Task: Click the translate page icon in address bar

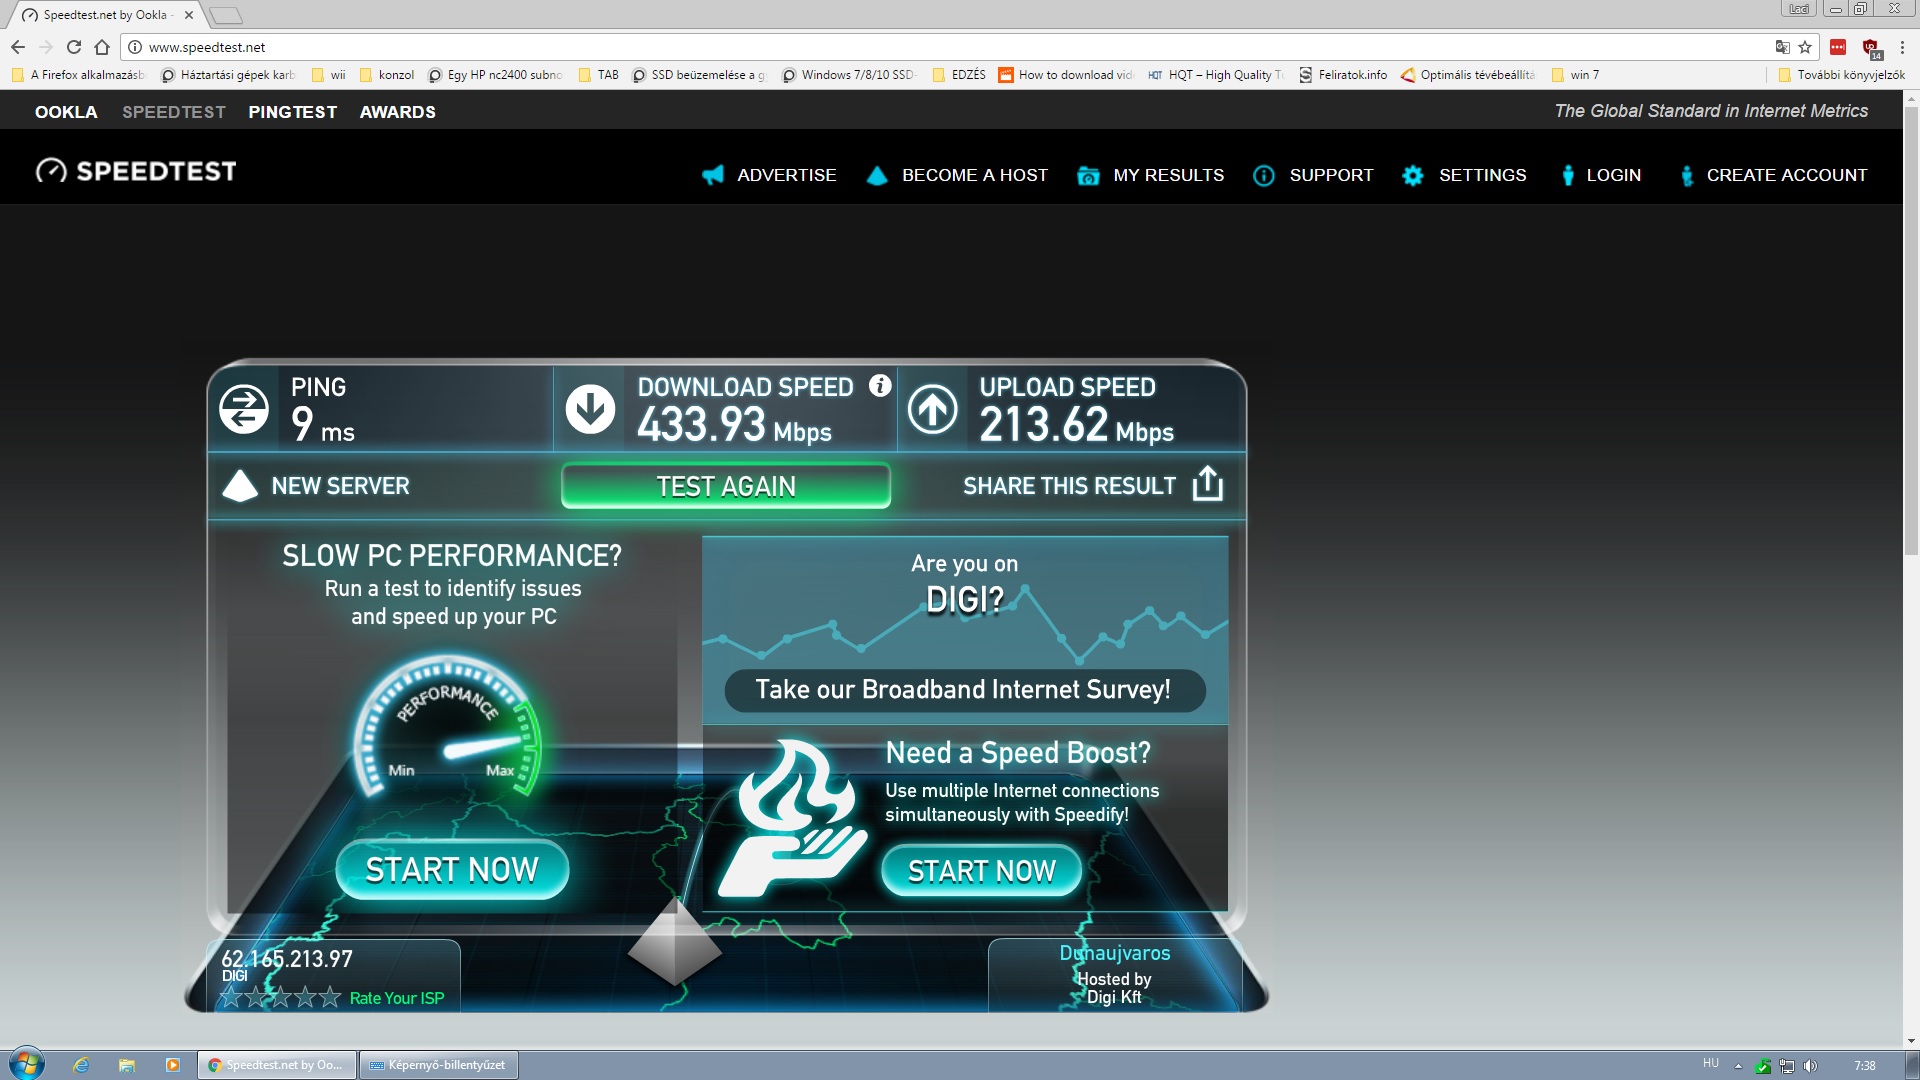Action: click(x=1782, y=47)
